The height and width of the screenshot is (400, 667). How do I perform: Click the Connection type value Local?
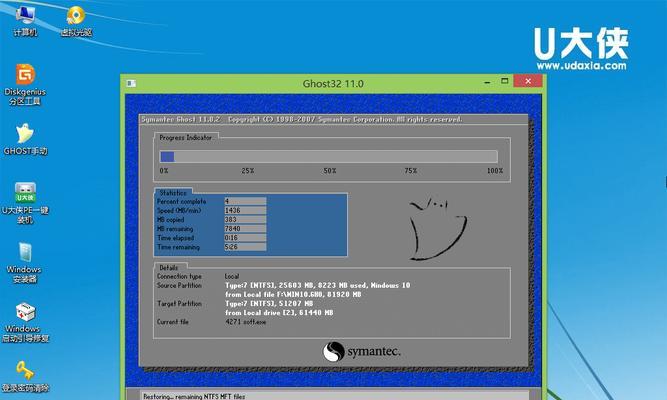pos(232,276)
